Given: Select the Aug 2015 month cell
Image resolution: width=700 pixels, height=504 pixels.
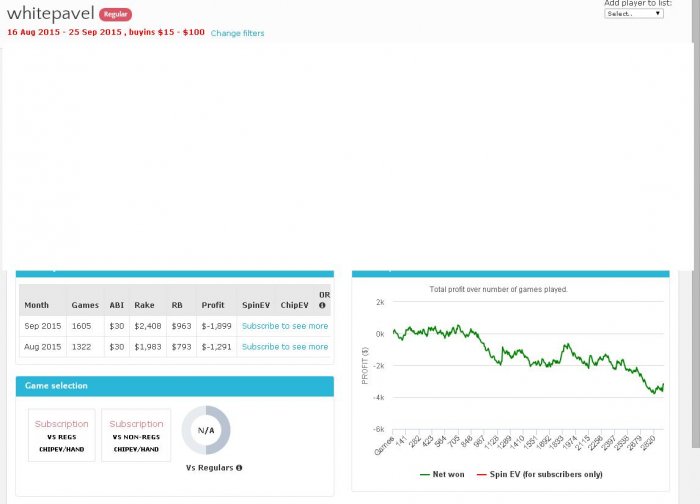Looking at the screenshot, I should click(x=42, y=347).
